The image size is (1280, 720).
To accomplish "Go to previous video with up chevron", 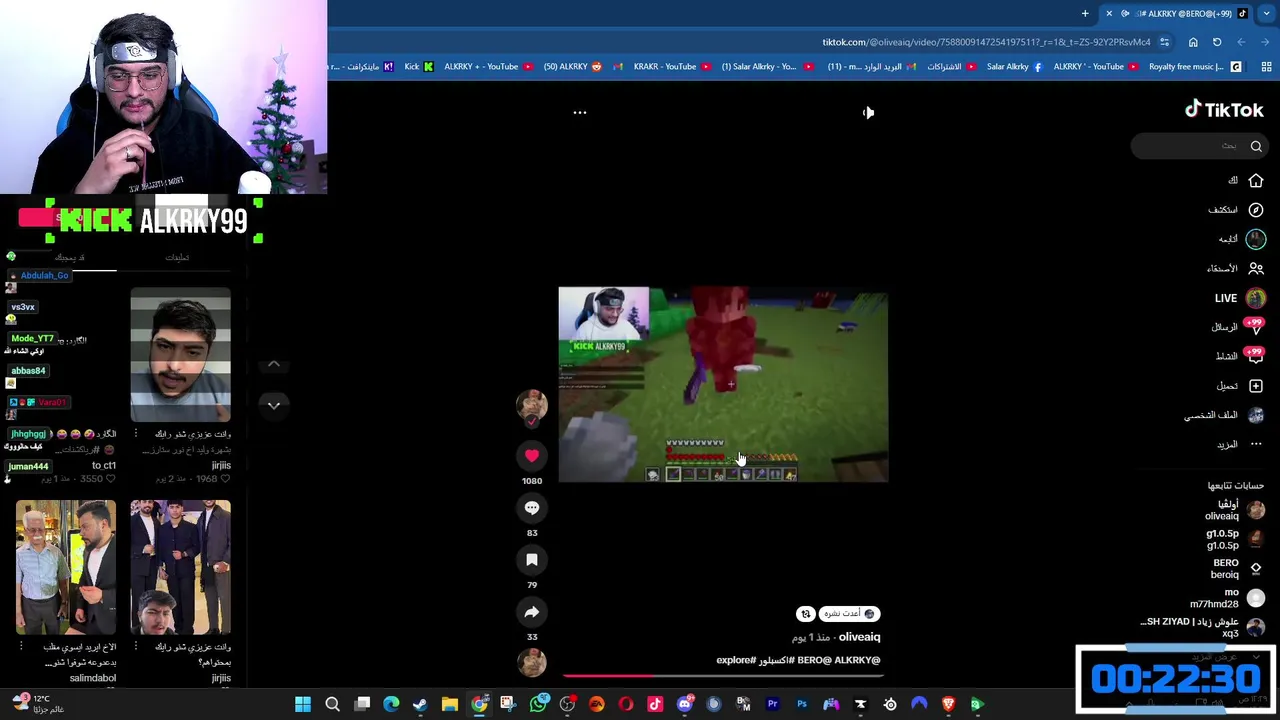I will click(x=274, y=364).
